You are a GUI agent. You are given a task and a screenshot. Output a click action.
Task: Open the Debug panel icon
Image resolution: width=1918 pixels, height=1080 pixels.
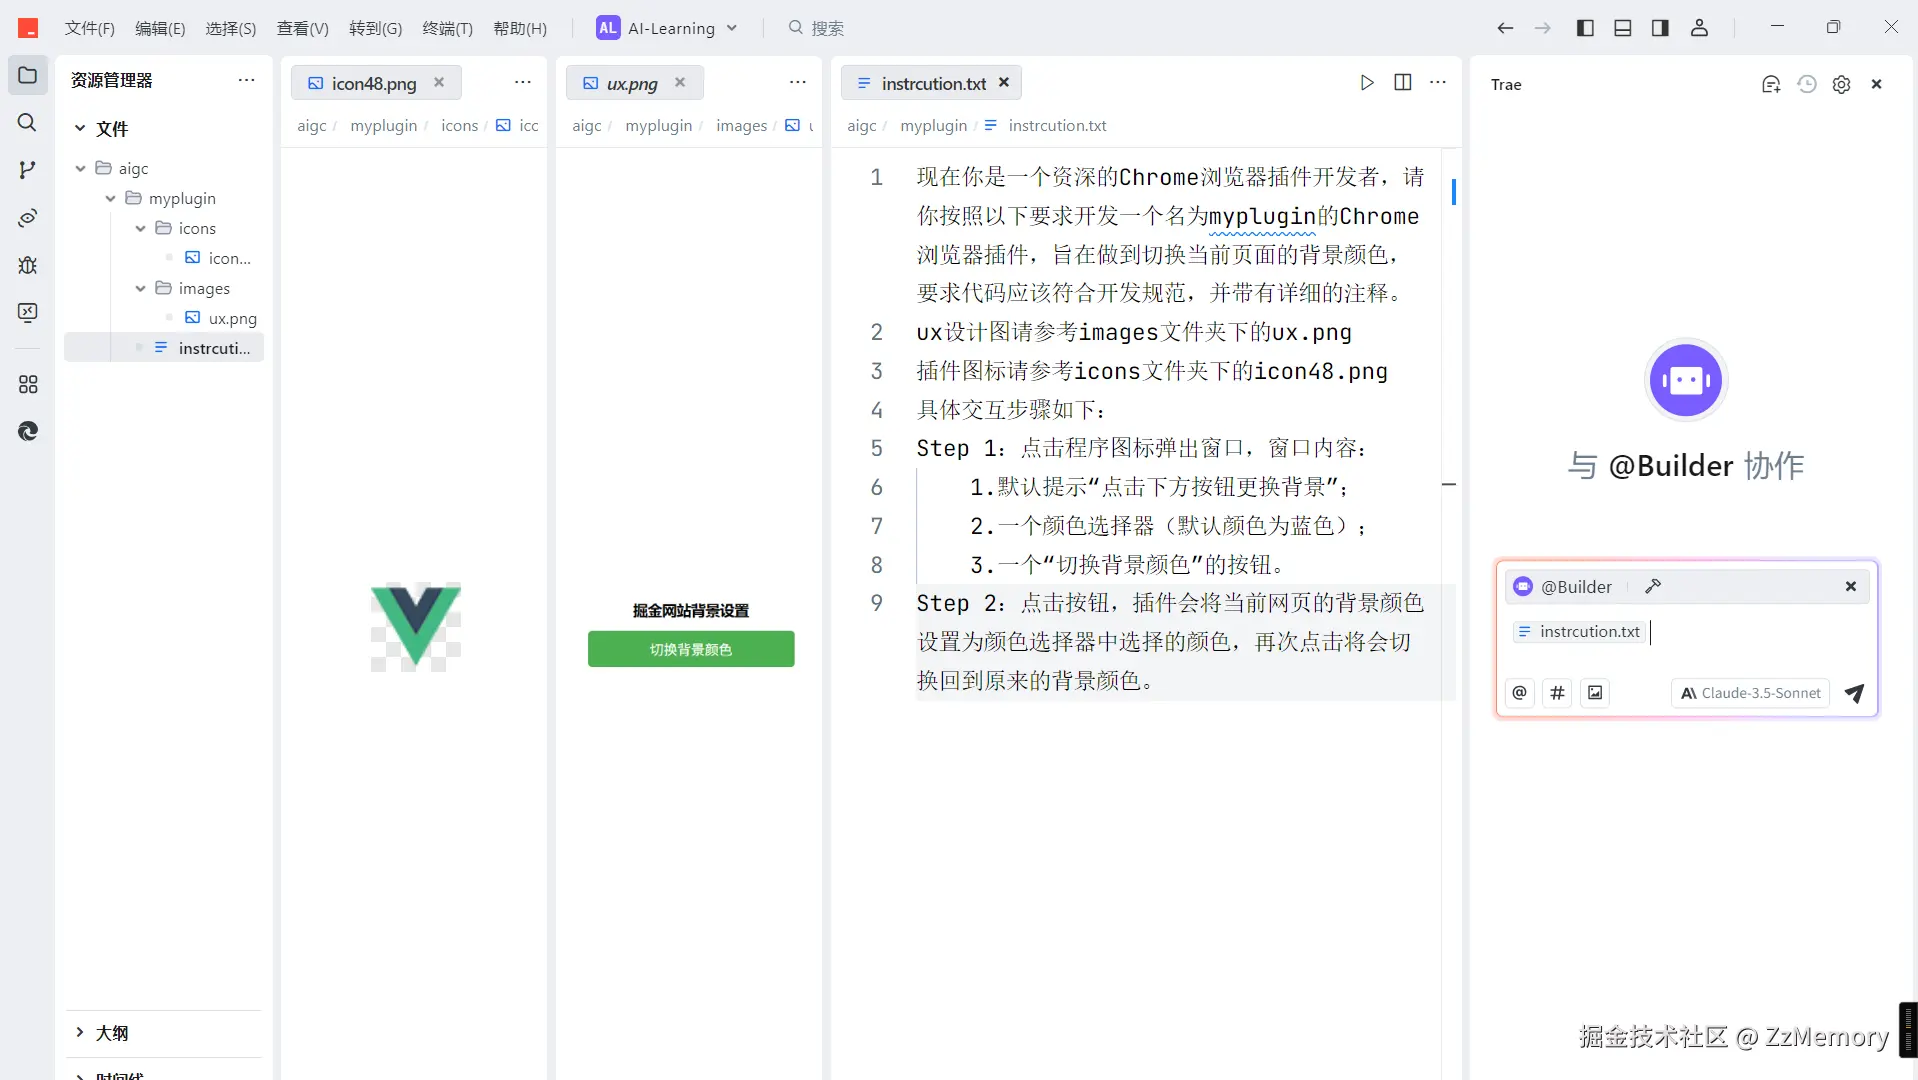(x=27, y=265)
